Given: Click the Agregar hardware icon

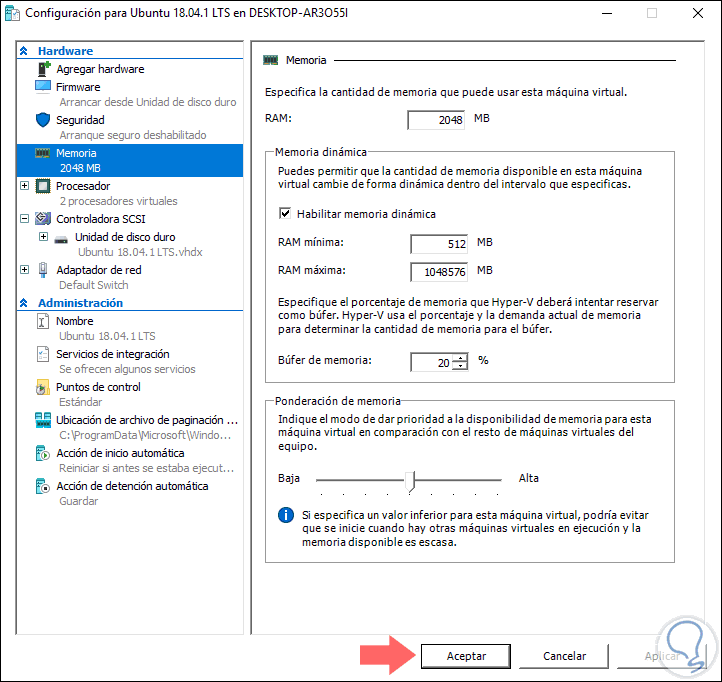Looking at the screenshot, I should pos(43,69).
